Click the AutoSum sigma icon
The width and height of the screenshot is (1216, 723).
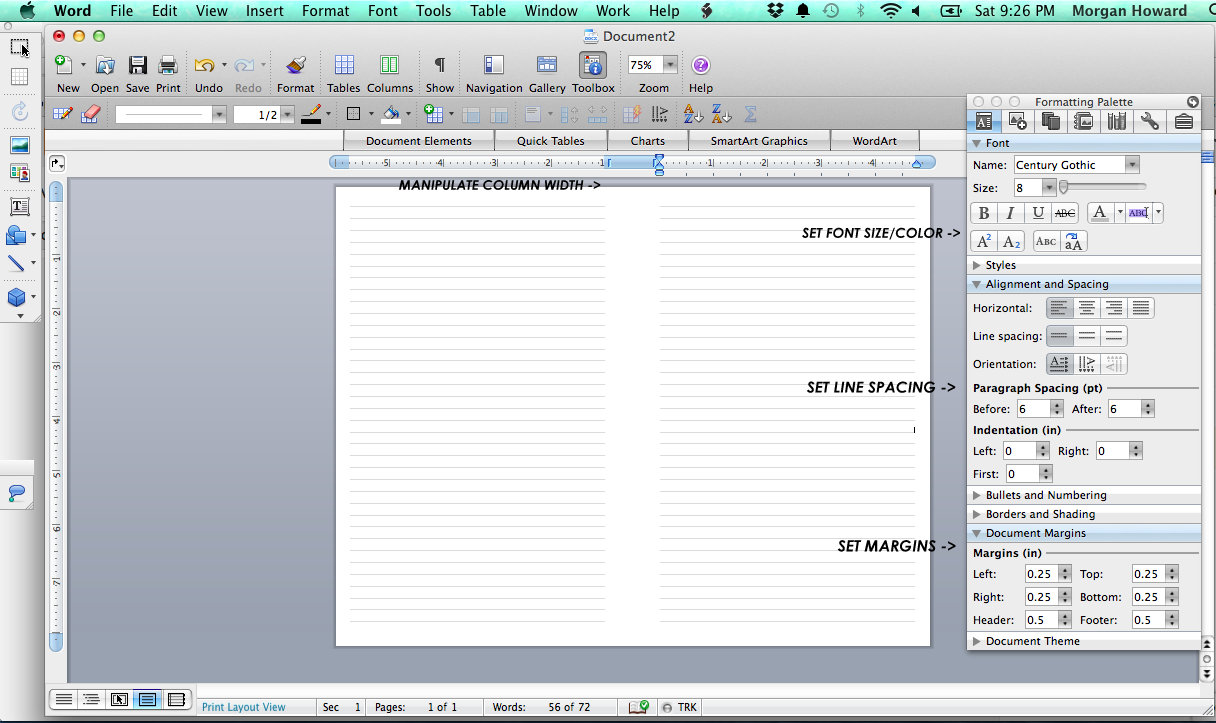point(750,114)
